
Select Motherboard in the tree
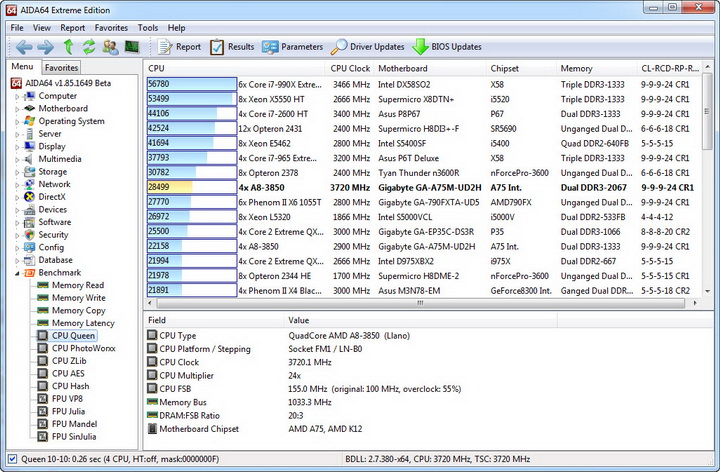pos(63,108)
